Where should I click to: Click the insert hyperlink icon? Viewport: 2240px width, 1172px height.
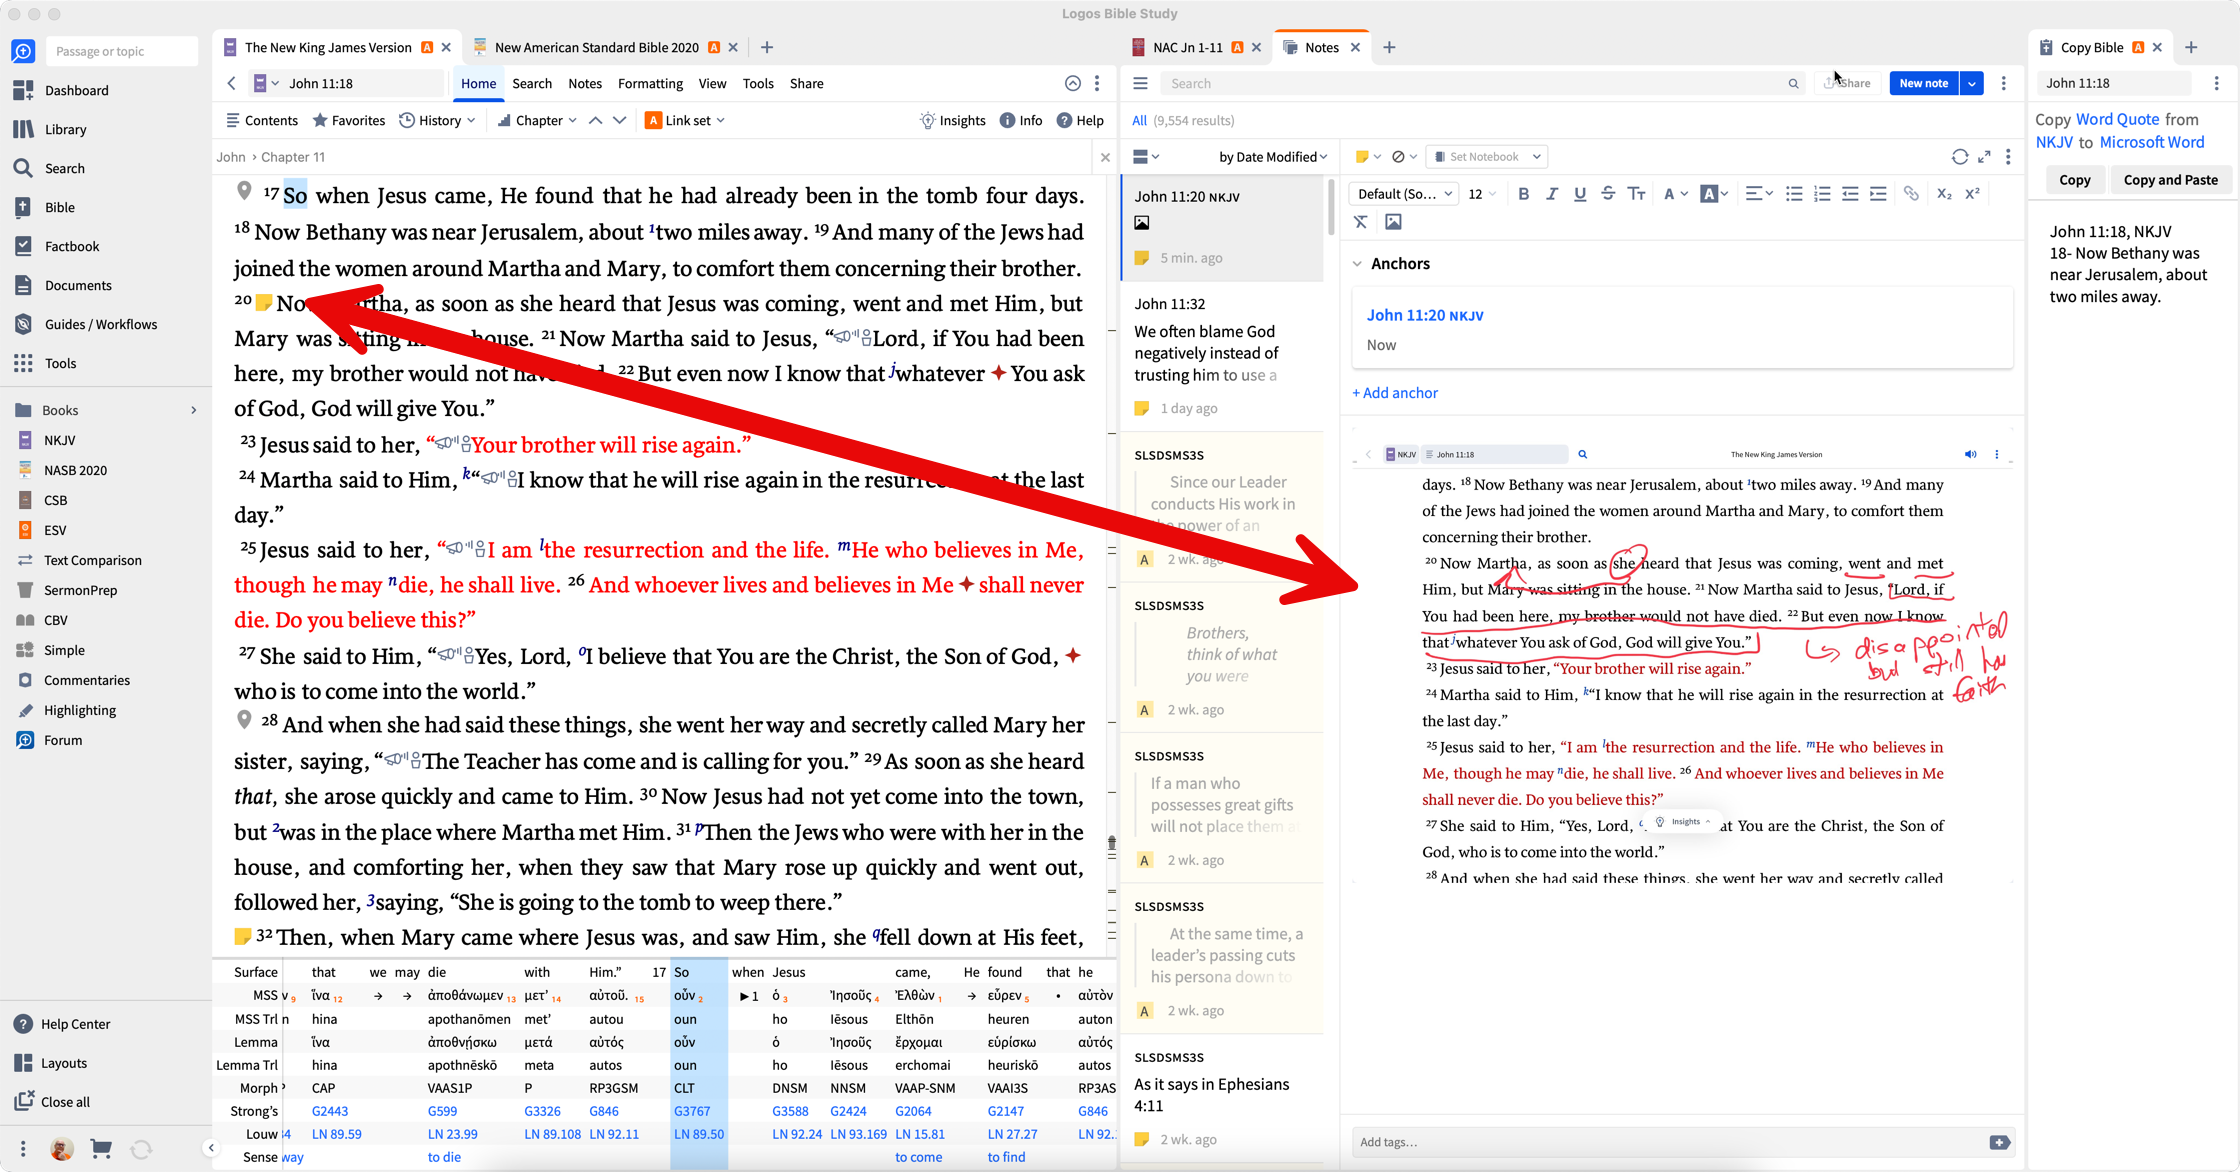coord(1911,194)
